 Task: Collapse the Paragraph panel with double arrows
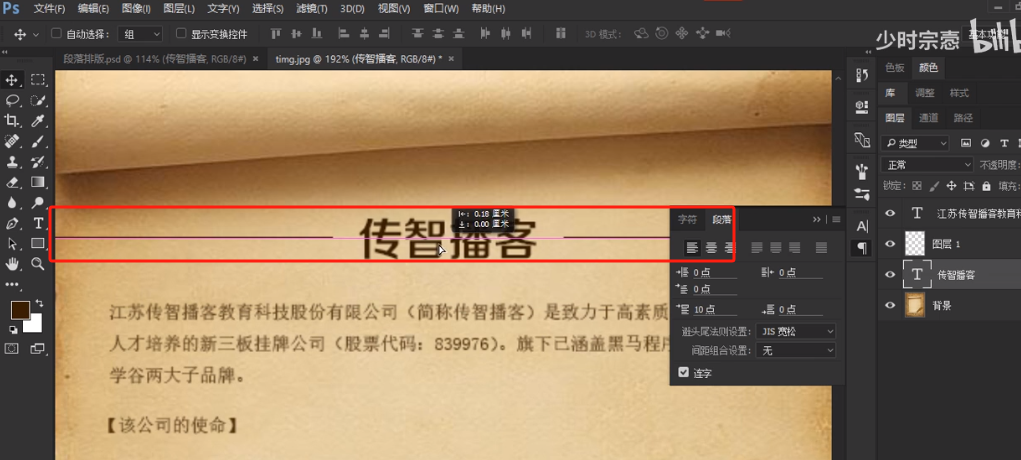coord(817,220)
